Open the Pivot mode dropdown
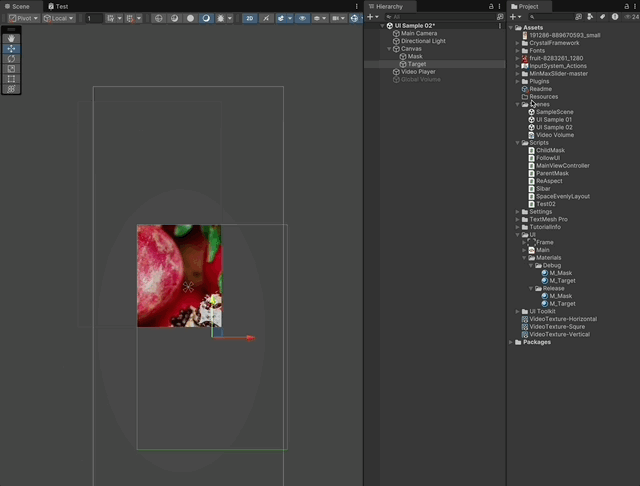 (24, 18)
